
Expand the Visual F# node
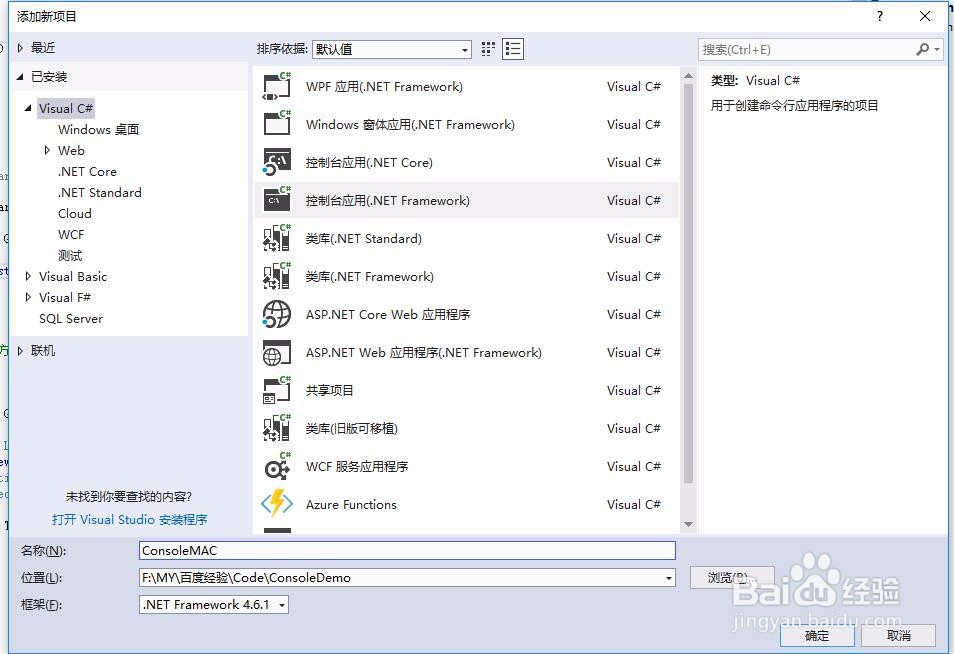point(28,297)
